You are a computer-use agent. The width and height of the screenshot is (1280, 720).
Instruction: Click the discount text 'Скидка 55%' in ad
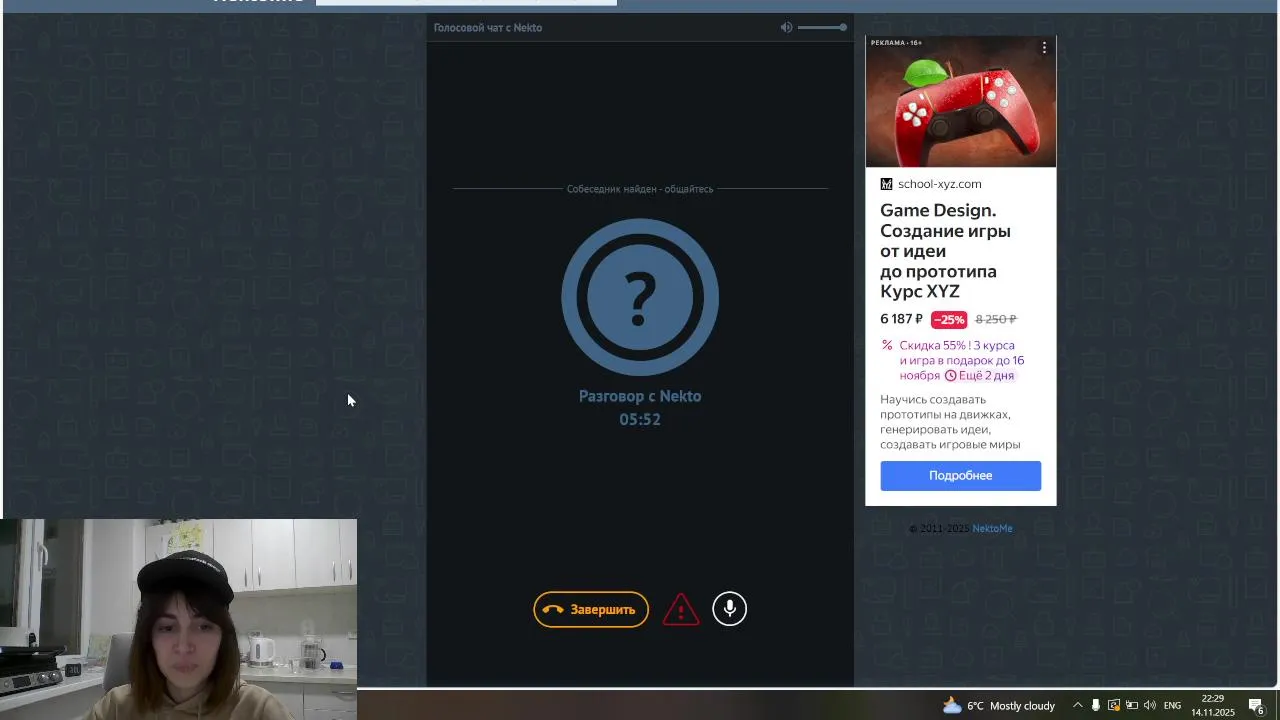[x=934, y=345]
